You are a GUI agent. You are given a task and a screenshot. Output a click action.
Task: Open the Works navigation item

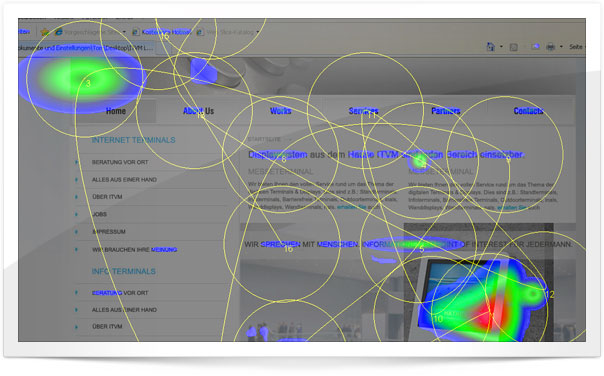click(280, 111)
